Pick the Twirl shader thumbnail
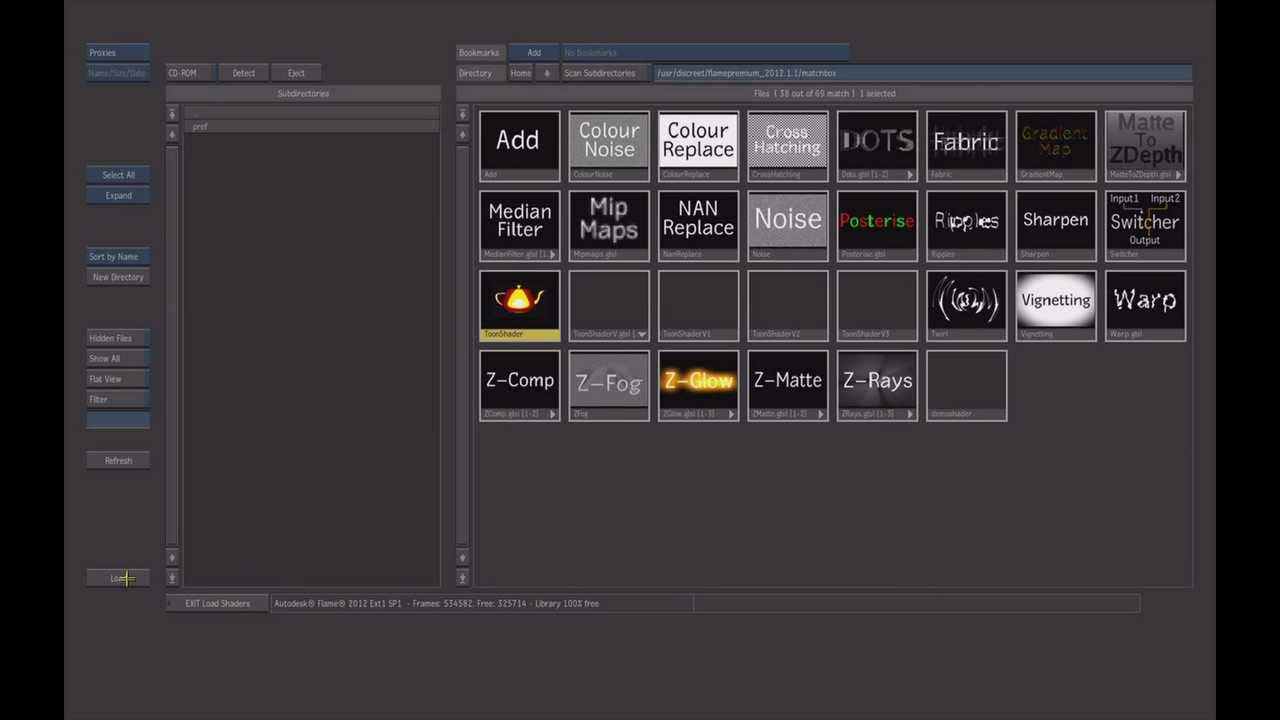 point(966,306)
